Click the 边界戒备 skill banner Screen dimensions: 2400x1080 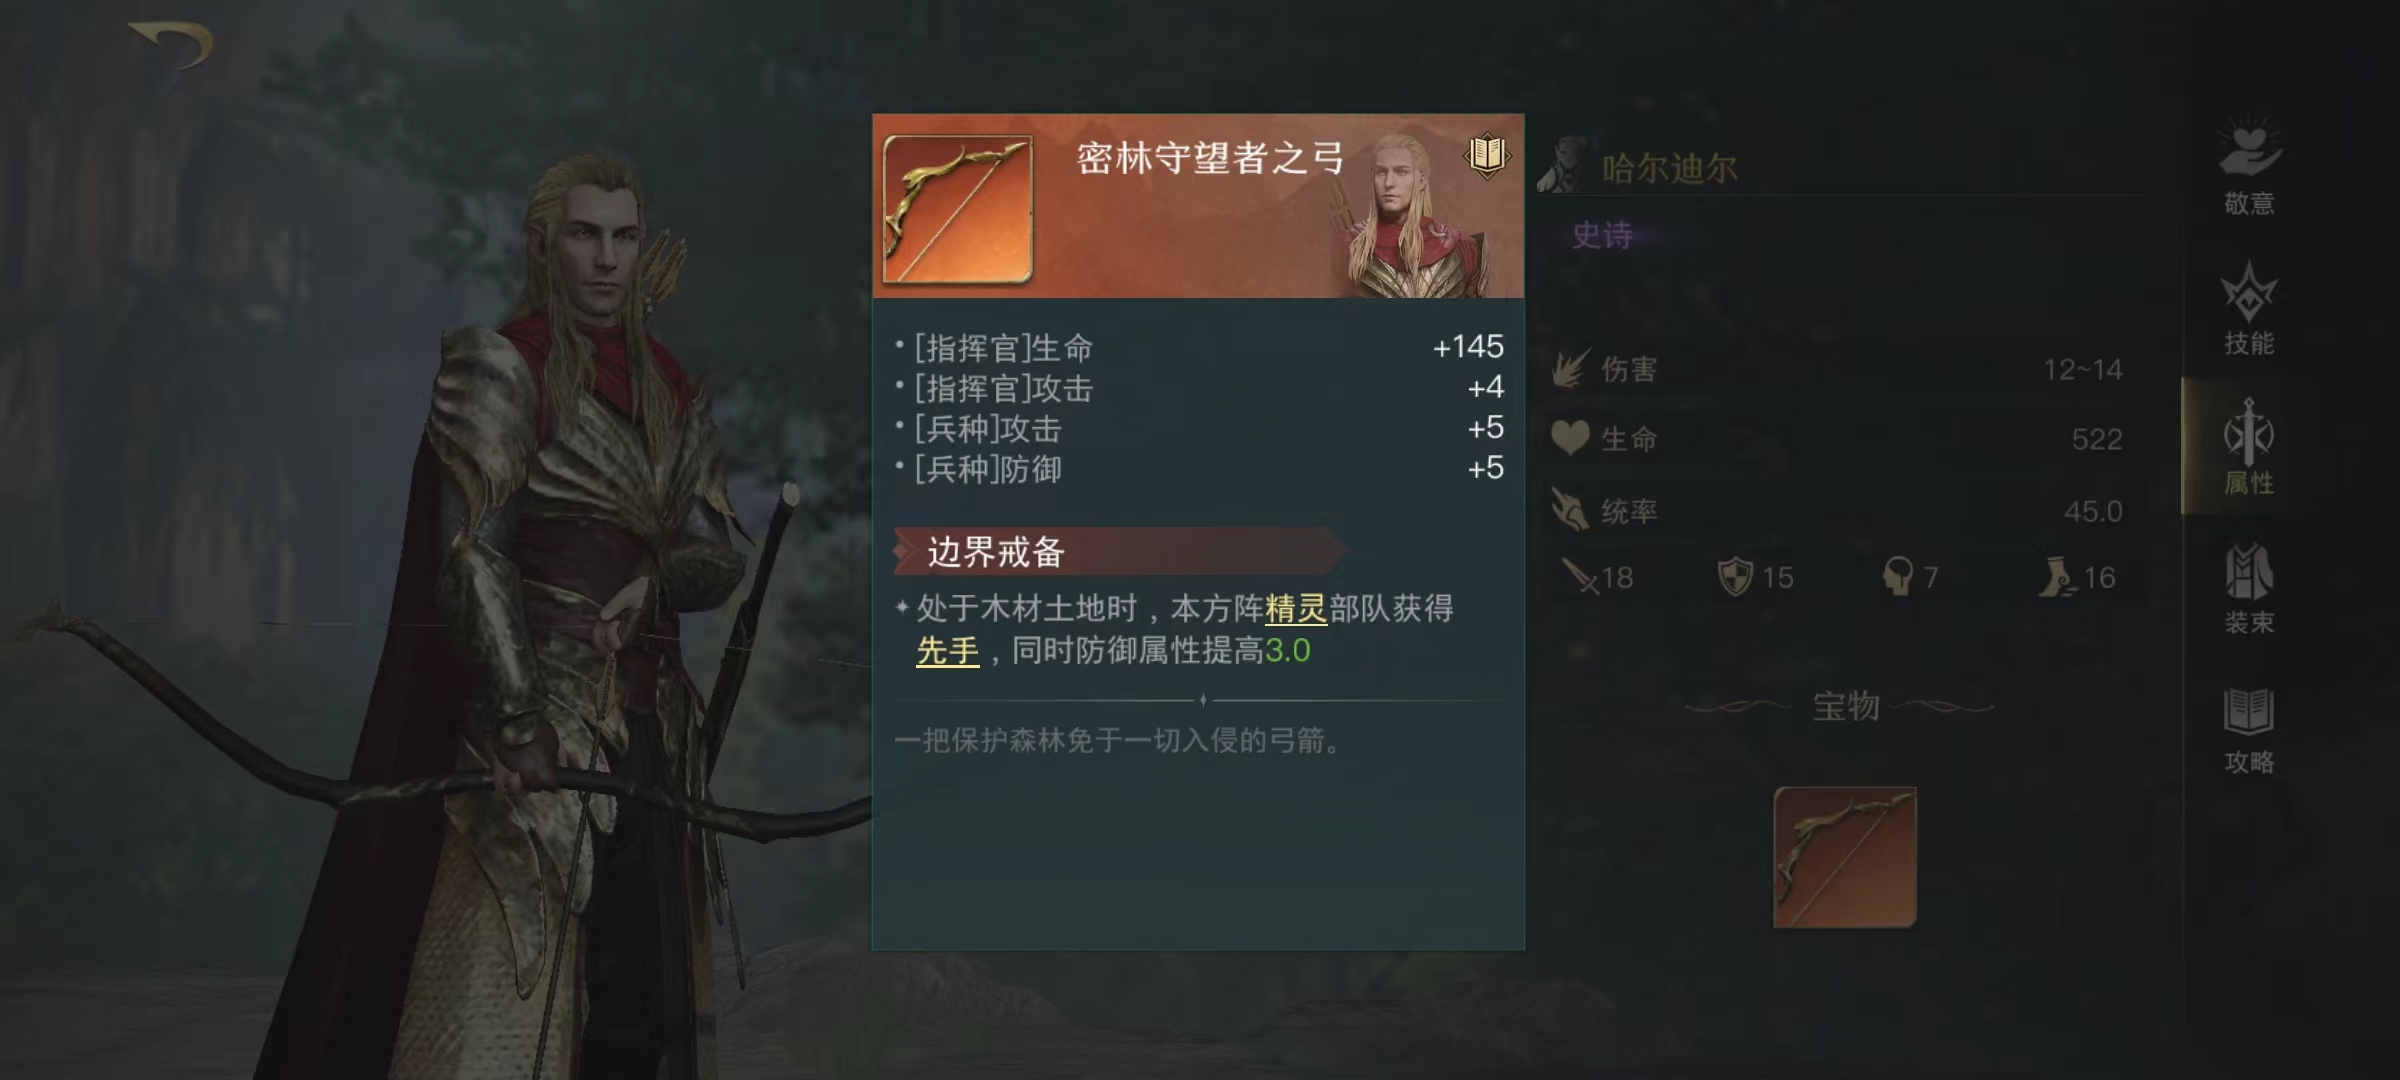pos(1119,551)
